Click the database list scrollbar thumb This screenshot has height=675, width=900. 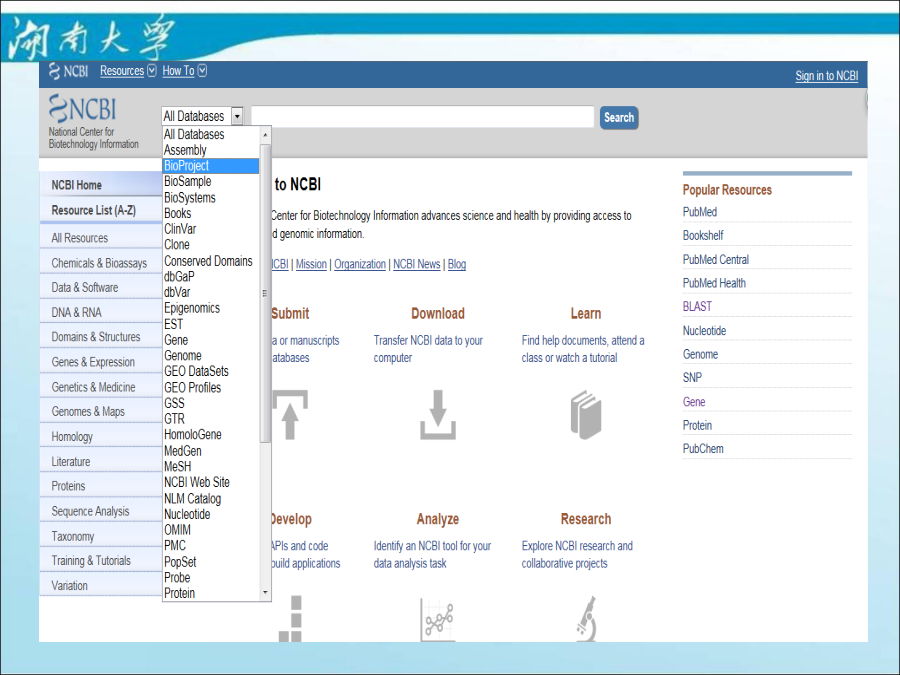coord(265,293)
